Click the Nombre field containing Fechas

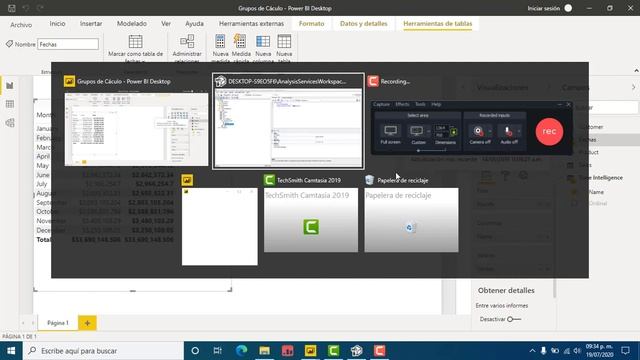coord(68,44)
